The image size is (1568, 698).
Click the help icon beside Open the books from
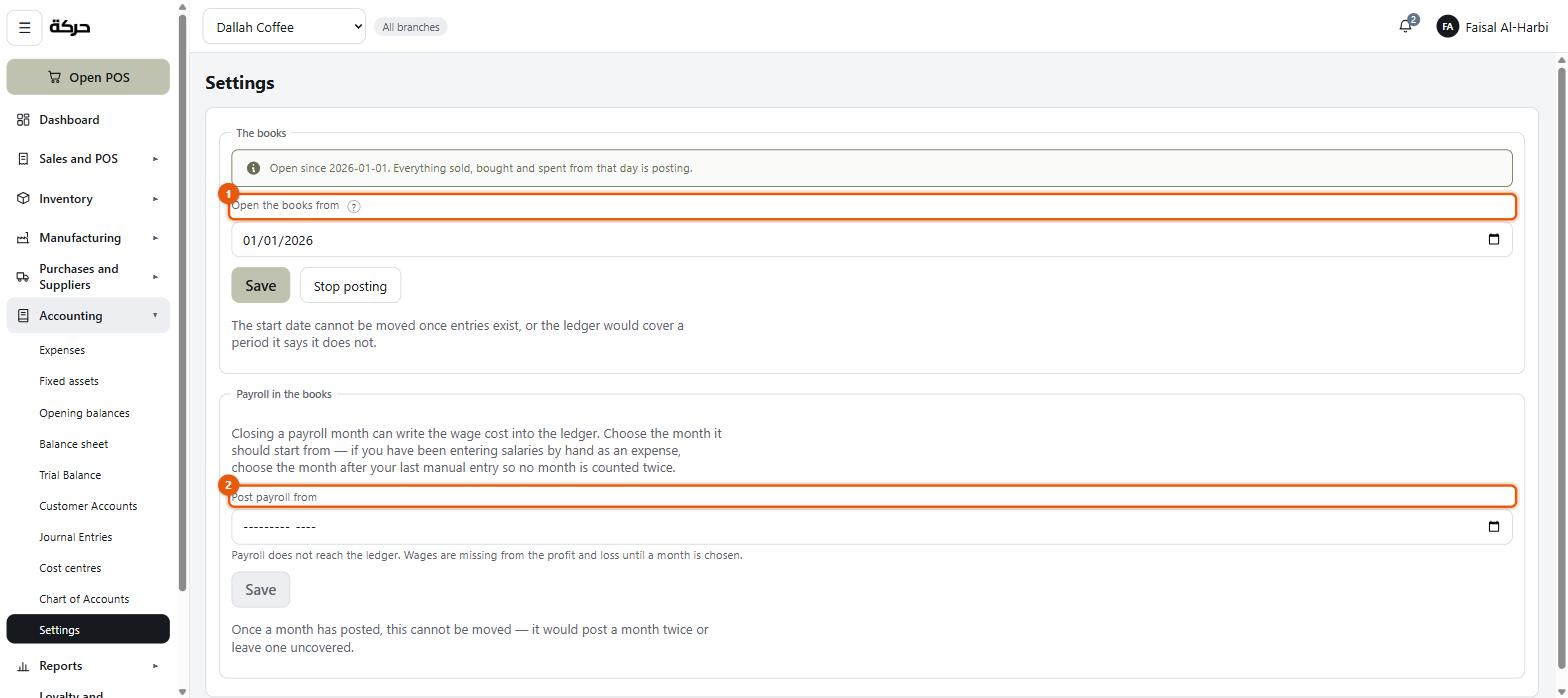point(354,206)
